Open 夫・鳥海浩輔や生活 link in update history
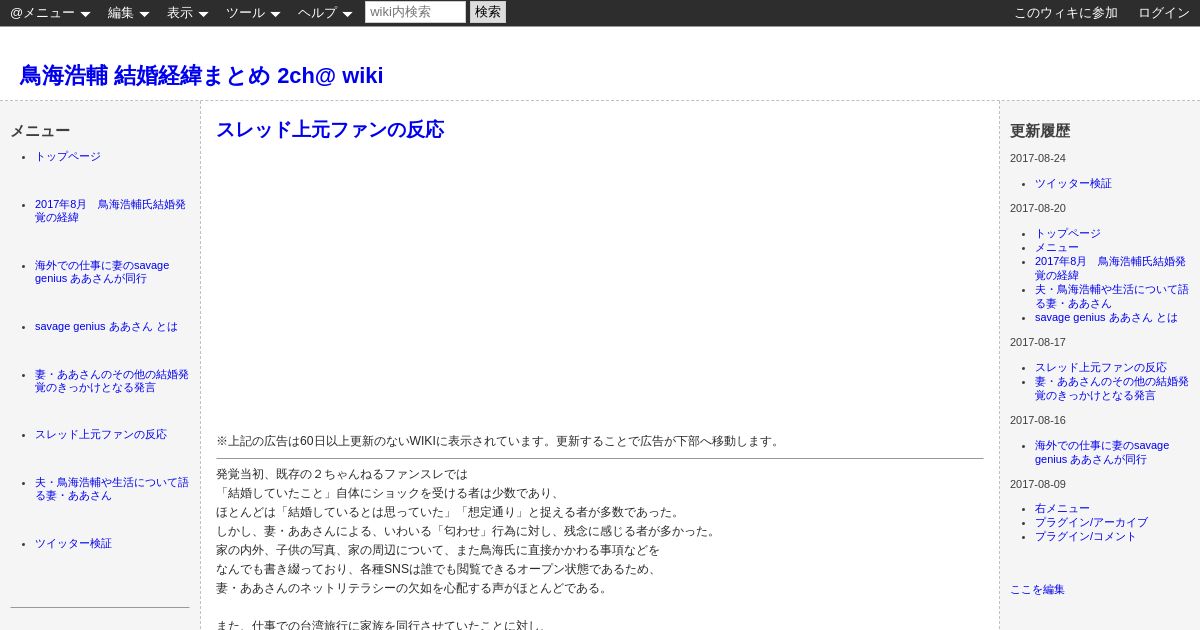The height and width of the screenshot is (630, 1200). (1112, 296)
